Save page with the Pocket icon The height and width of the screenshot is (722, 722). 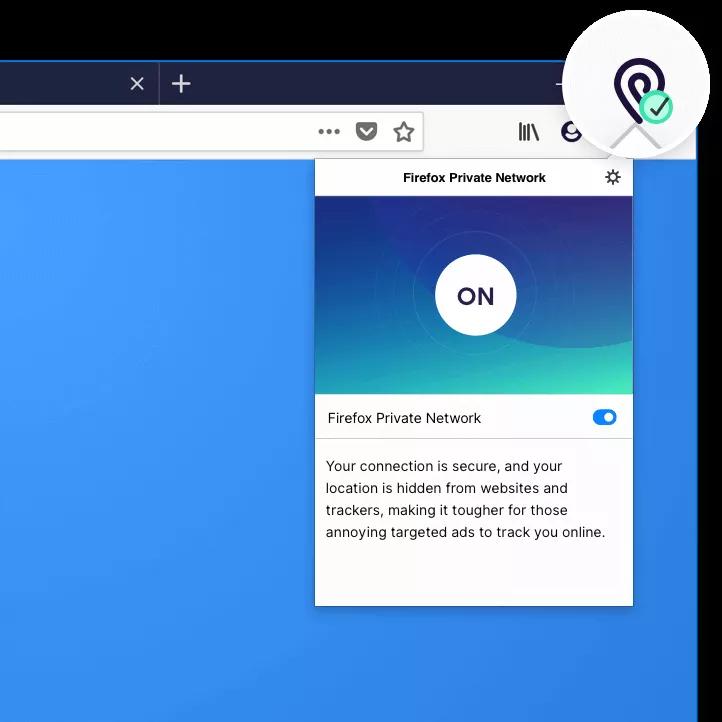coord(367,132)
